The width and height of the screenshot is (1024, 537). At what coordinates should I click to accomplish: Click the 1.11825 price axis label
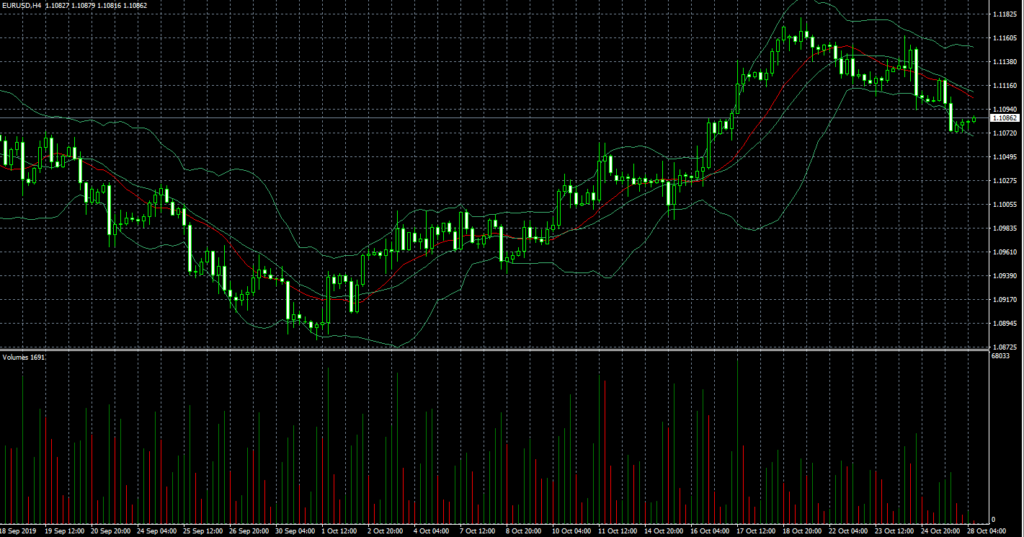click(x=1004, y=14)
